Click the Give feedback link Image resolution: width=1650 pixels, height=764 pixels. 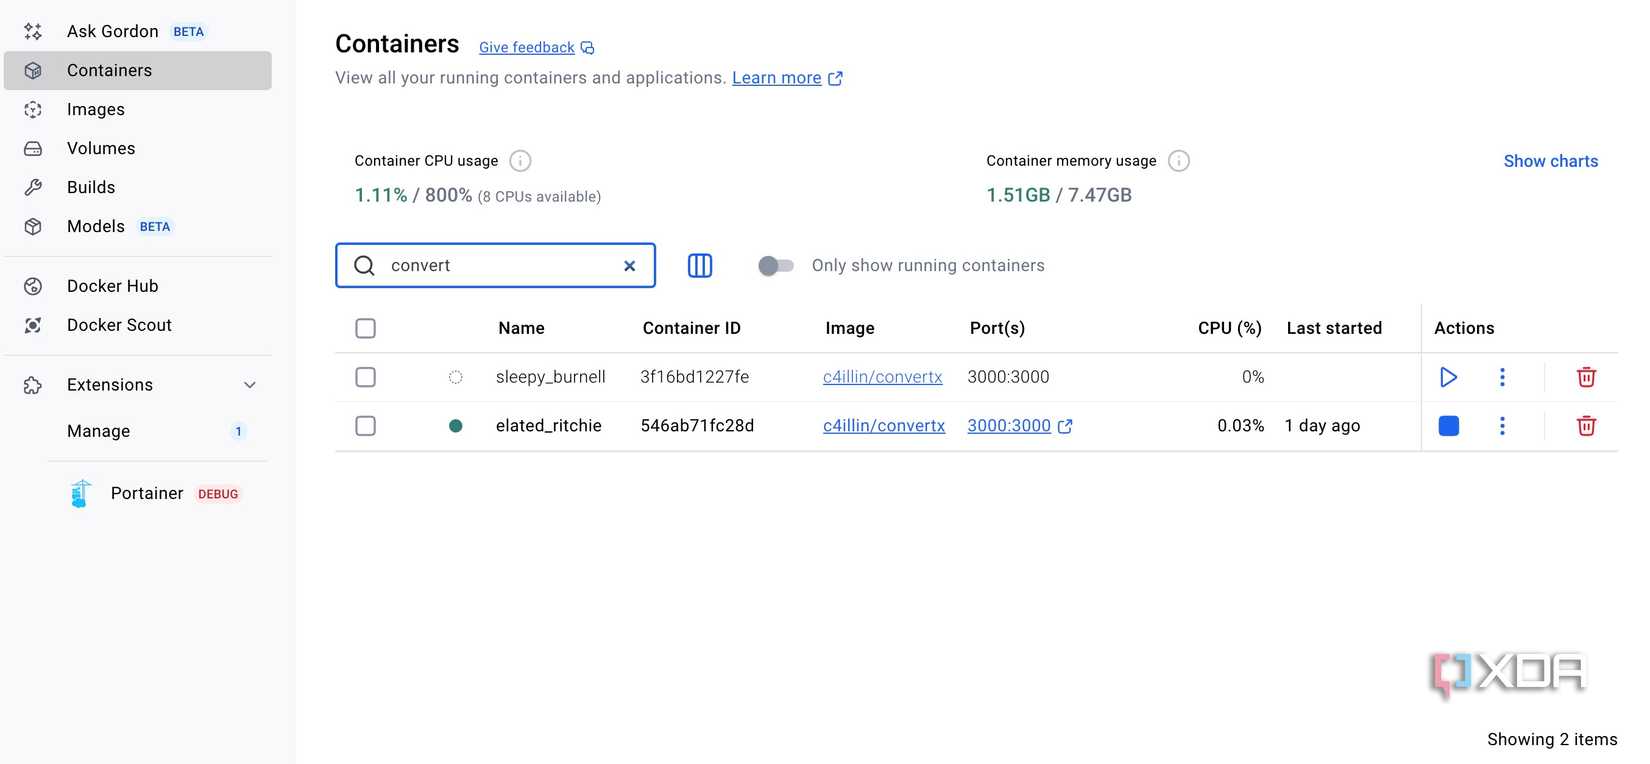pos(536,47)
